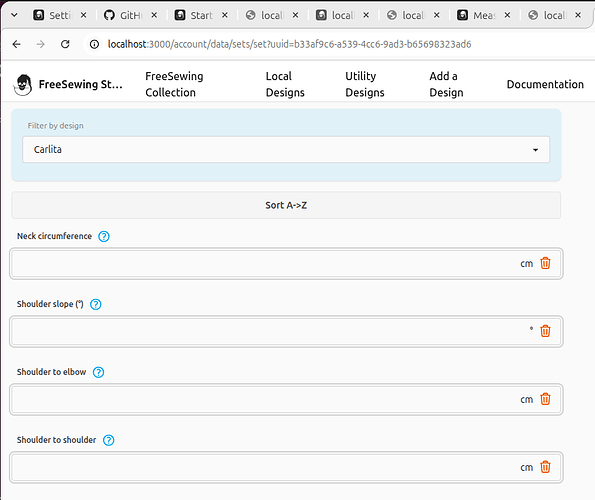Delete the Shoulder to shoulder measurement
Image resolution: width=595 pixels, height=500 pixels.
545,467
